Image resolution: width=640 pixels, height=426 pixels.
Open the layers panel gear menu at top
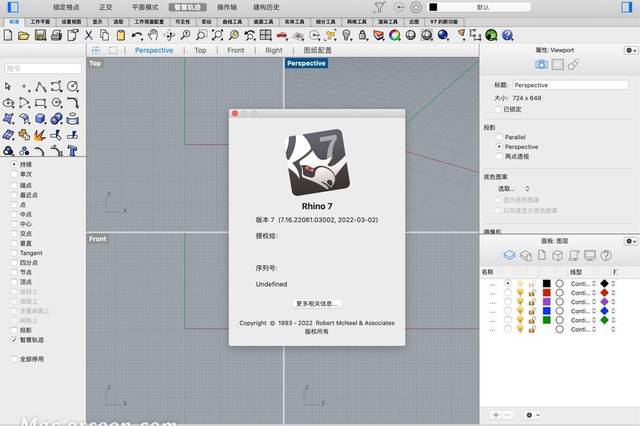pos(631,241)
